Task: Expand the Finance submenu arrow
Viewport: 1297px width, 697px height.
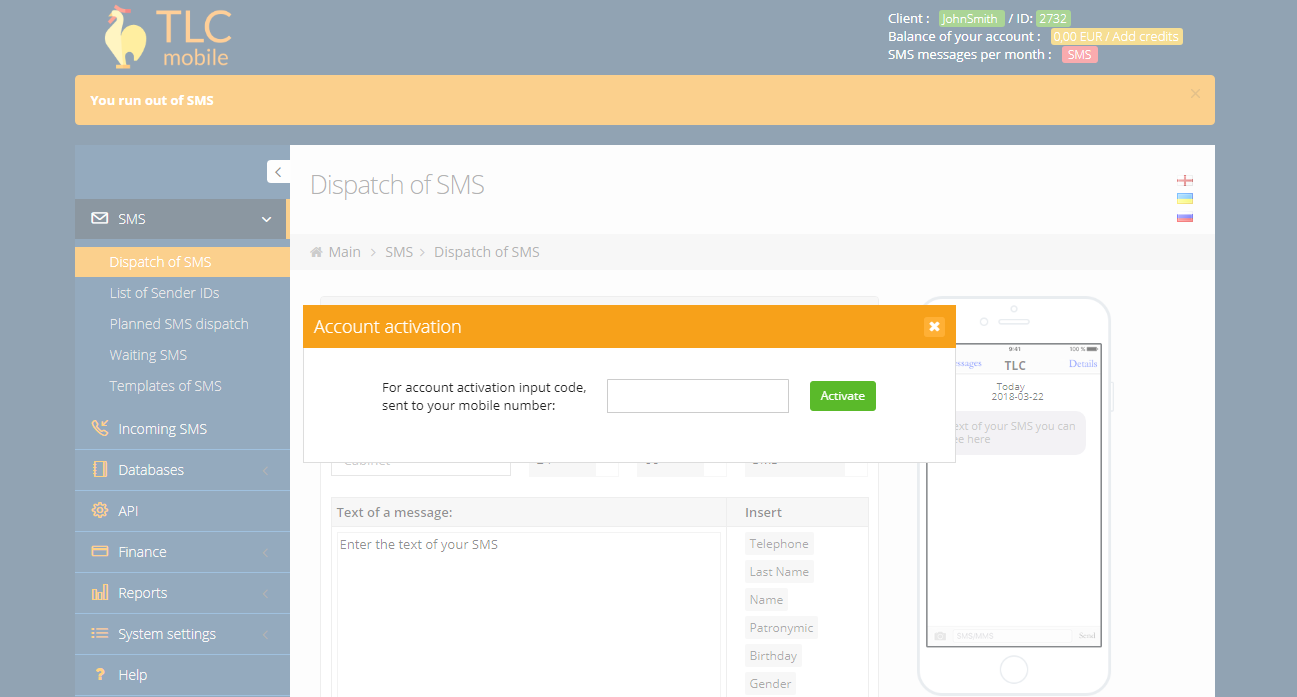Action: [265, 552]
